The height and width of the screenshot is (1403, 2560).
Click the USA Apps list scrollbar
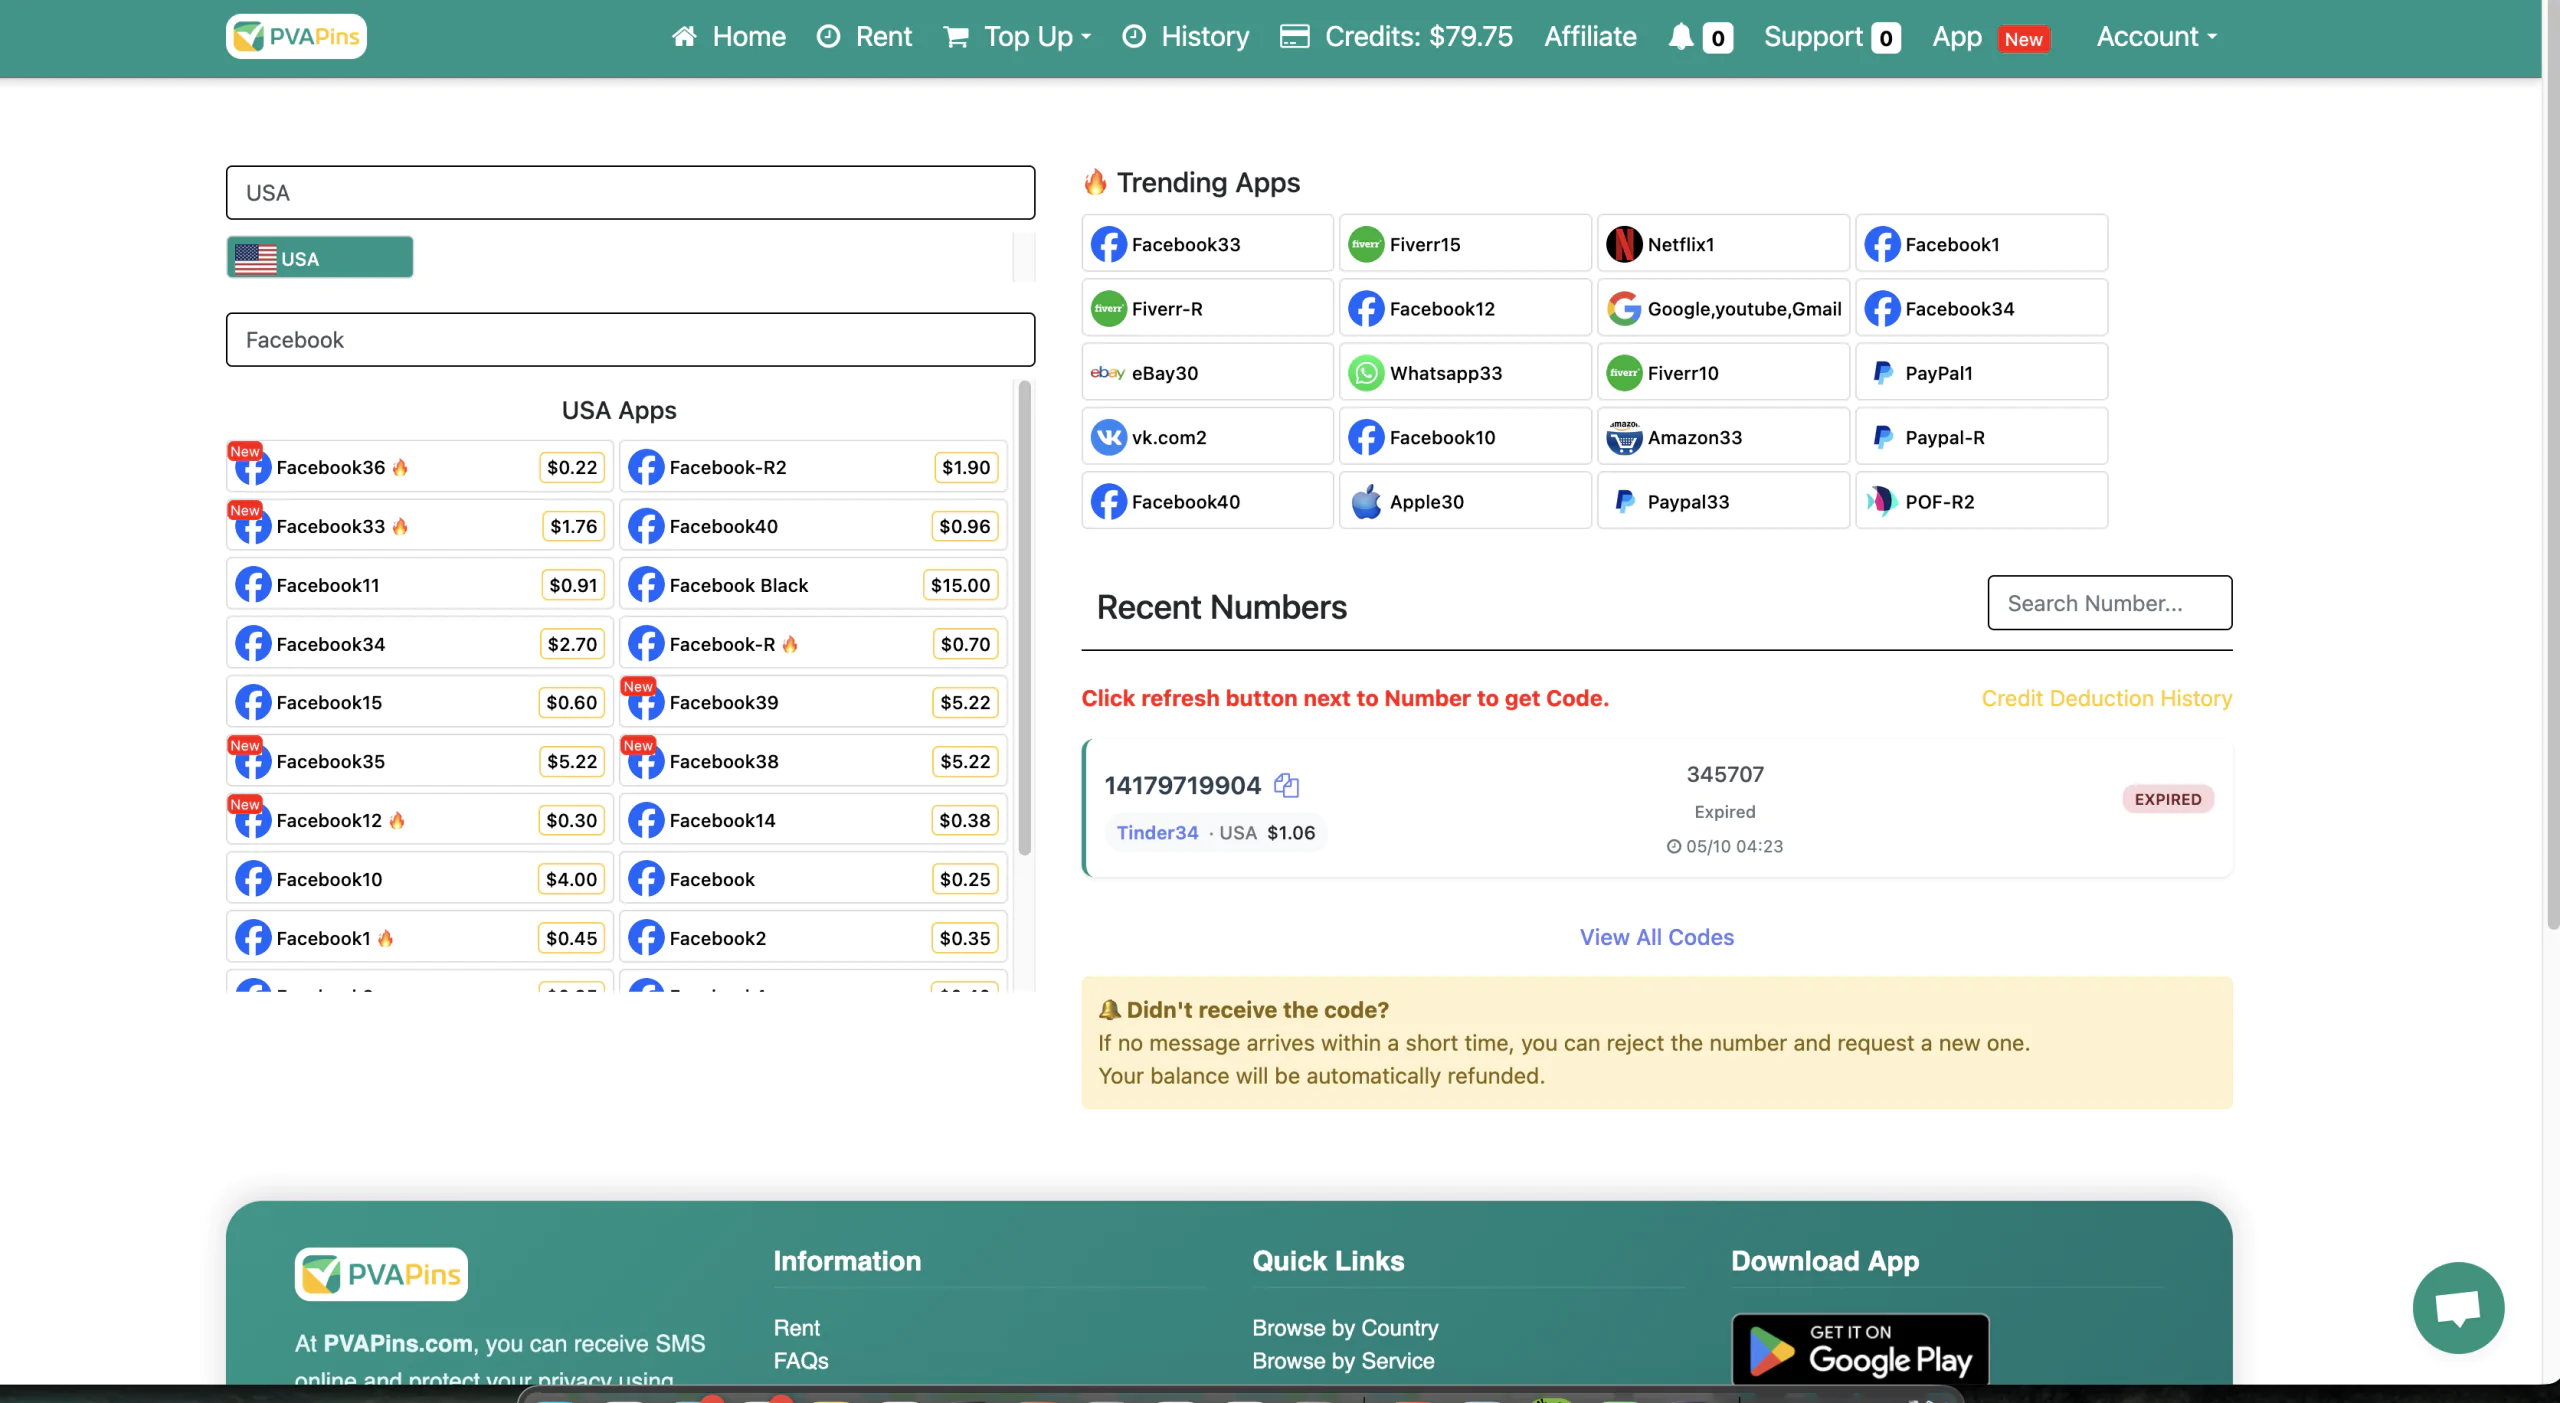point(1024,620)
